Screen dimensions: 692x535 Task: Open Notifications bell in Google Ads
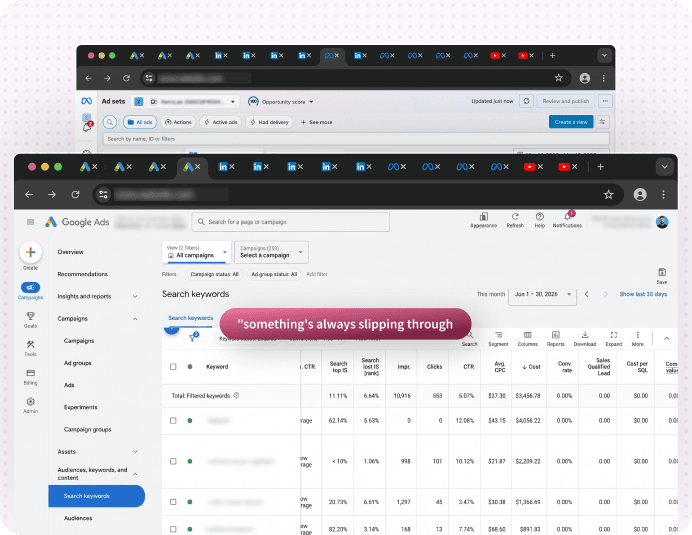(x=568, y=216)
